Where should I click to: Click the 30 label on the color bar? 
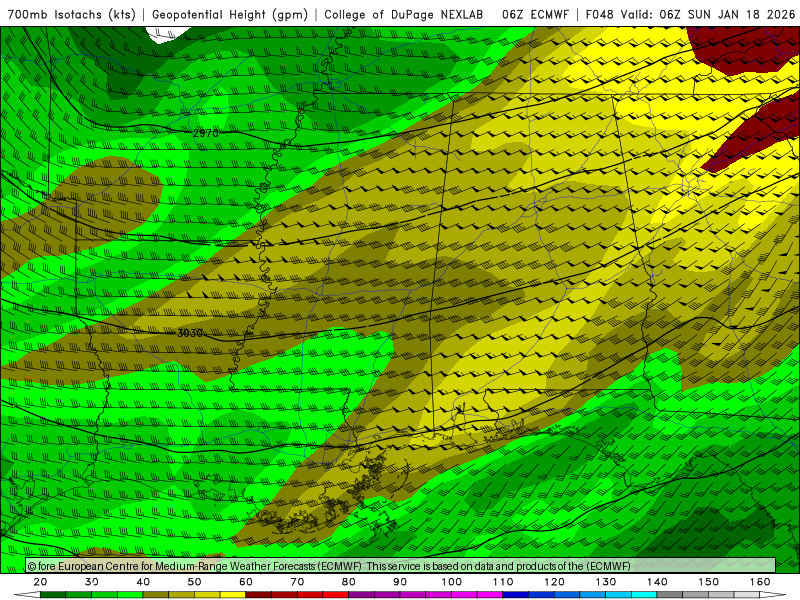point(92,582)
